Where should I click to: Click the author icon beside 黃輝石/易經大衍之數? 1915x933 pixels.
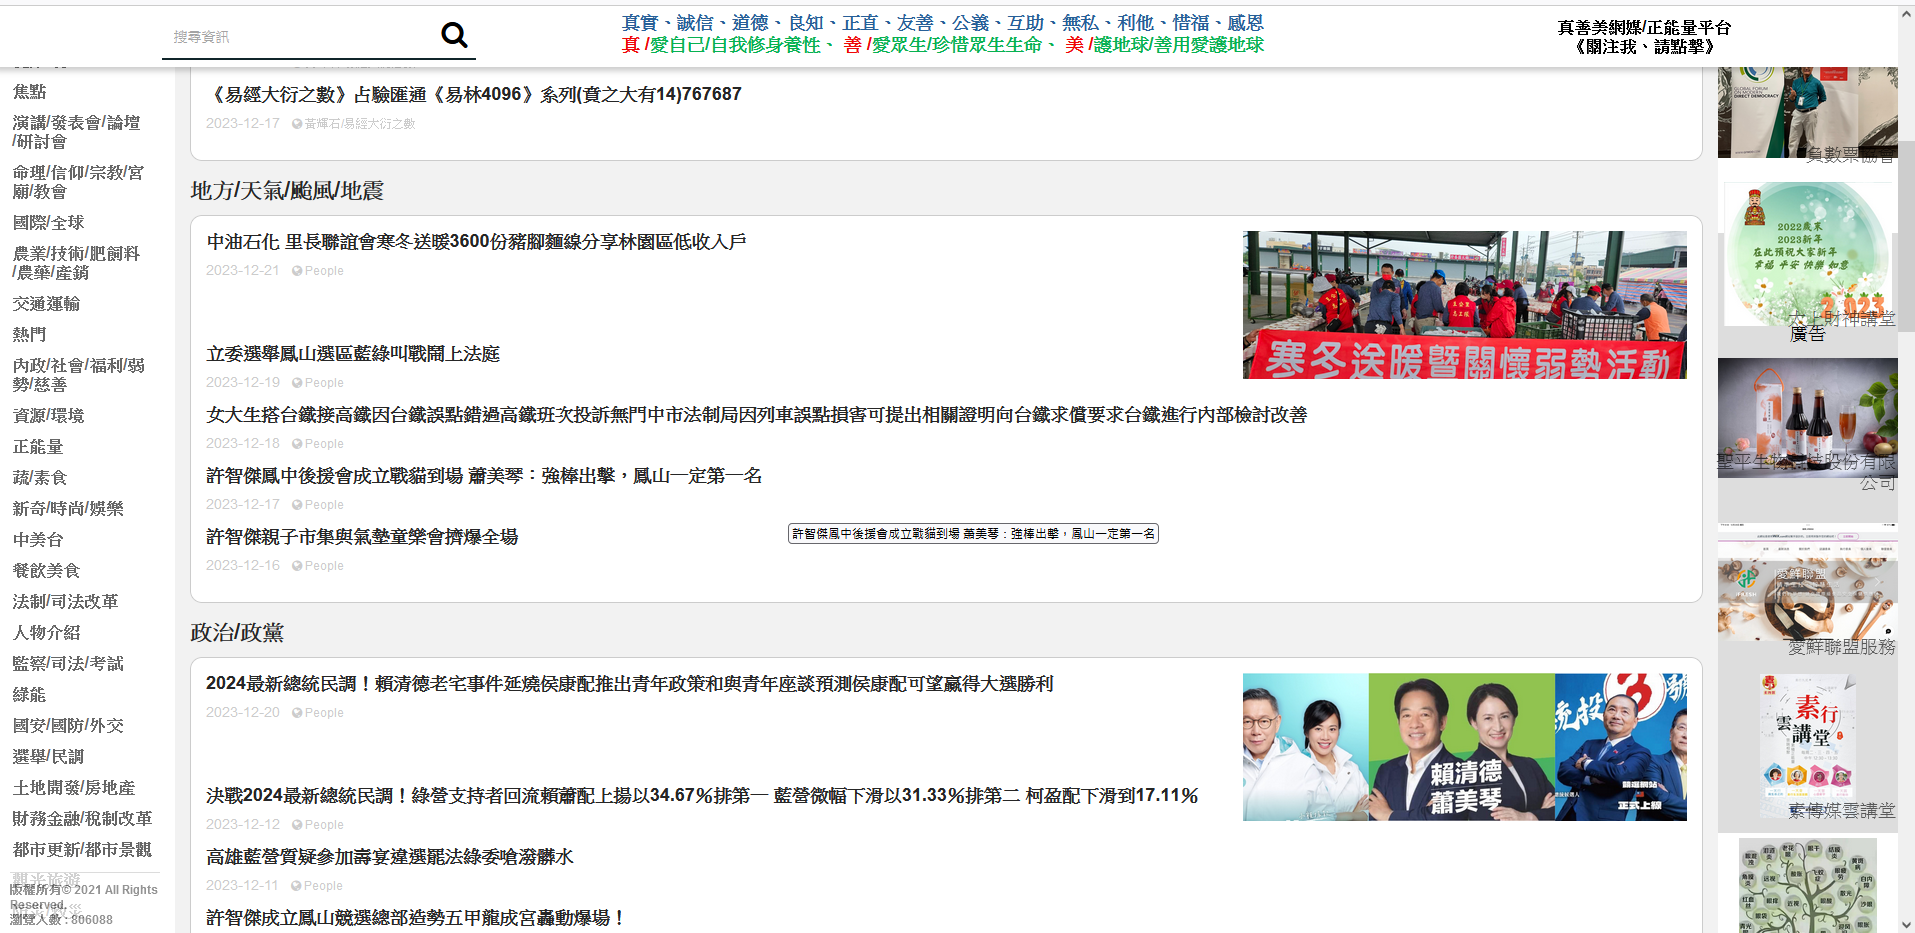pyautogui.click(x=297, y=124)
